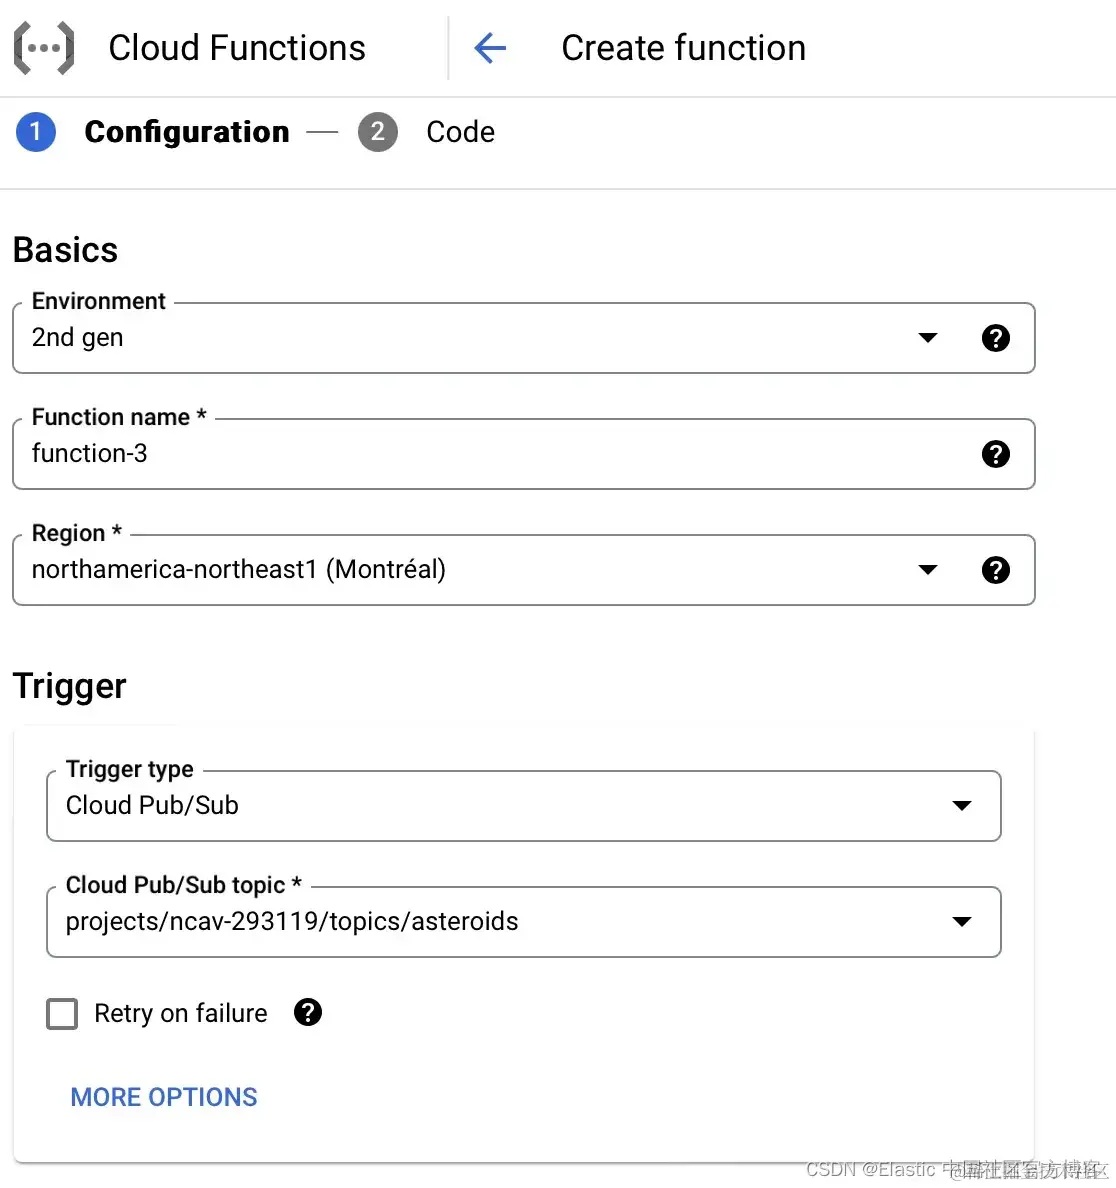Select the Configuration step label
This screenshot has height=1188, width=1116.
[x=187, y=132]
